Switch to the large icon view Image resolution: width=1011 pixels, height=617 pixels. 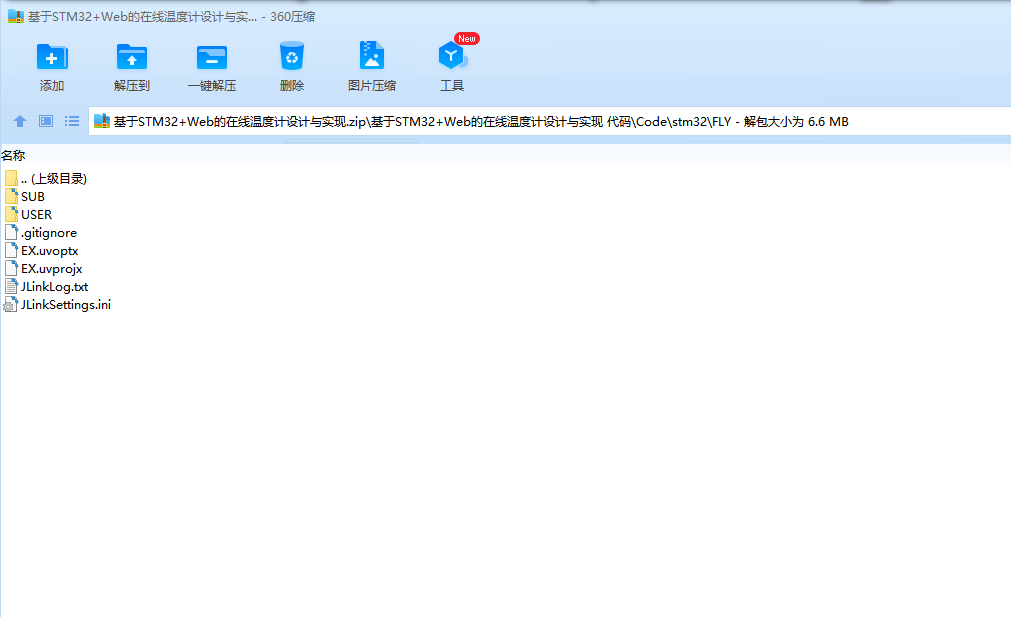point(46,121)
